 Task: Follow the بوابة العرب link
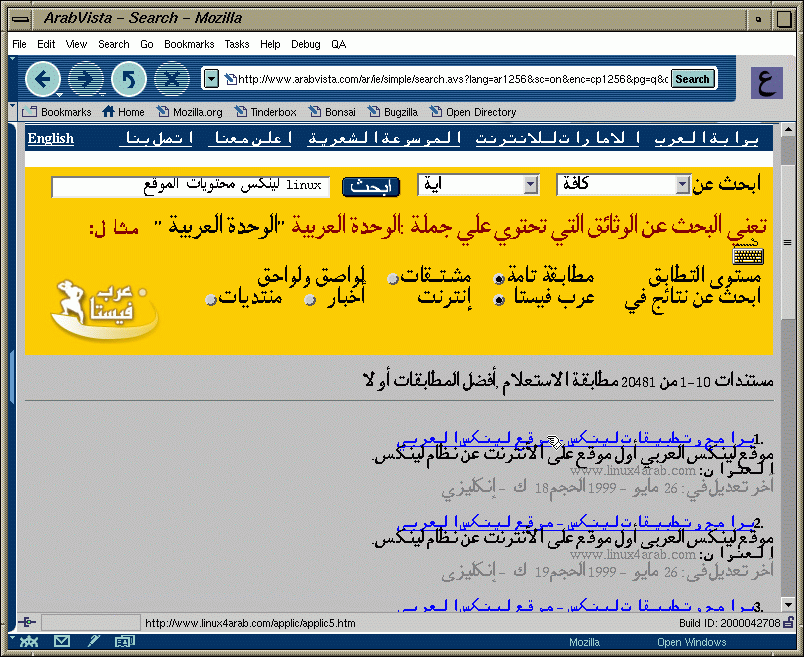click(707, 138)
